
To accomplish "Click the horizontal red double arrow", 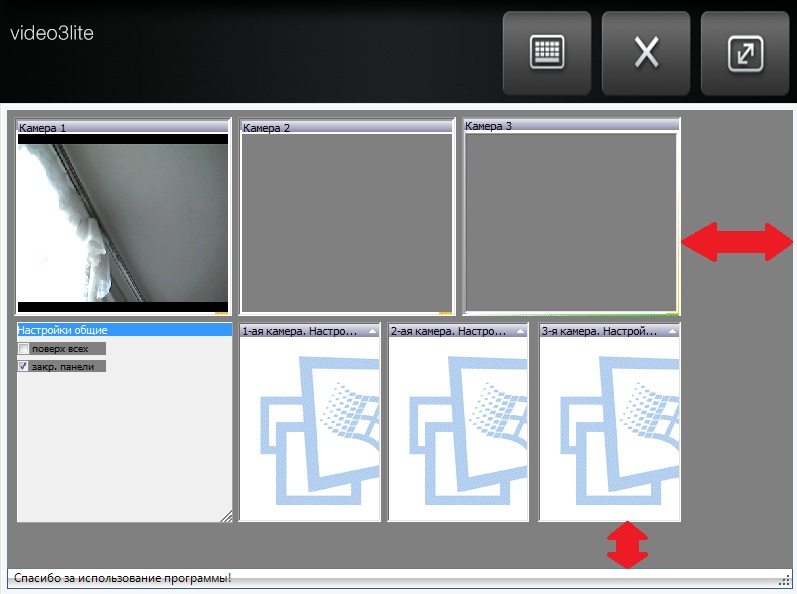I will [x=737, y=242].
